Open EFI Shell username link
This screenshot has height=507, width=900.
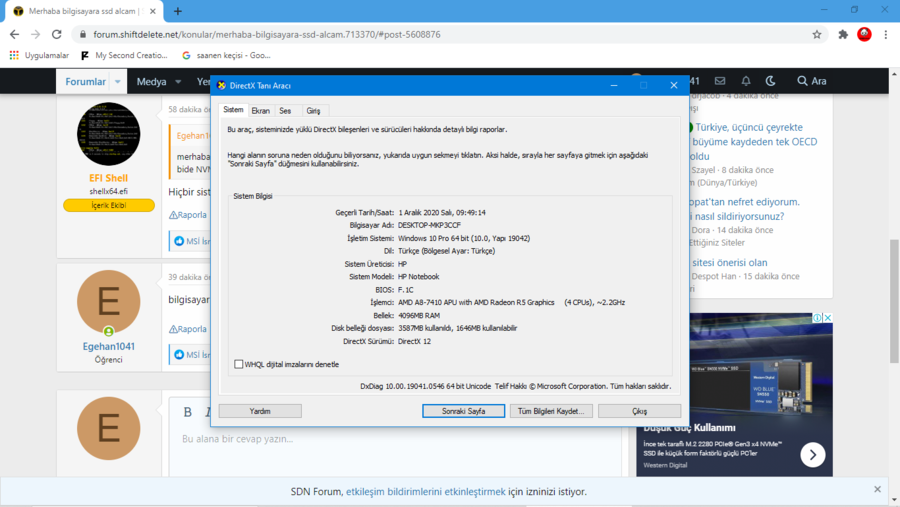point(108,178)
